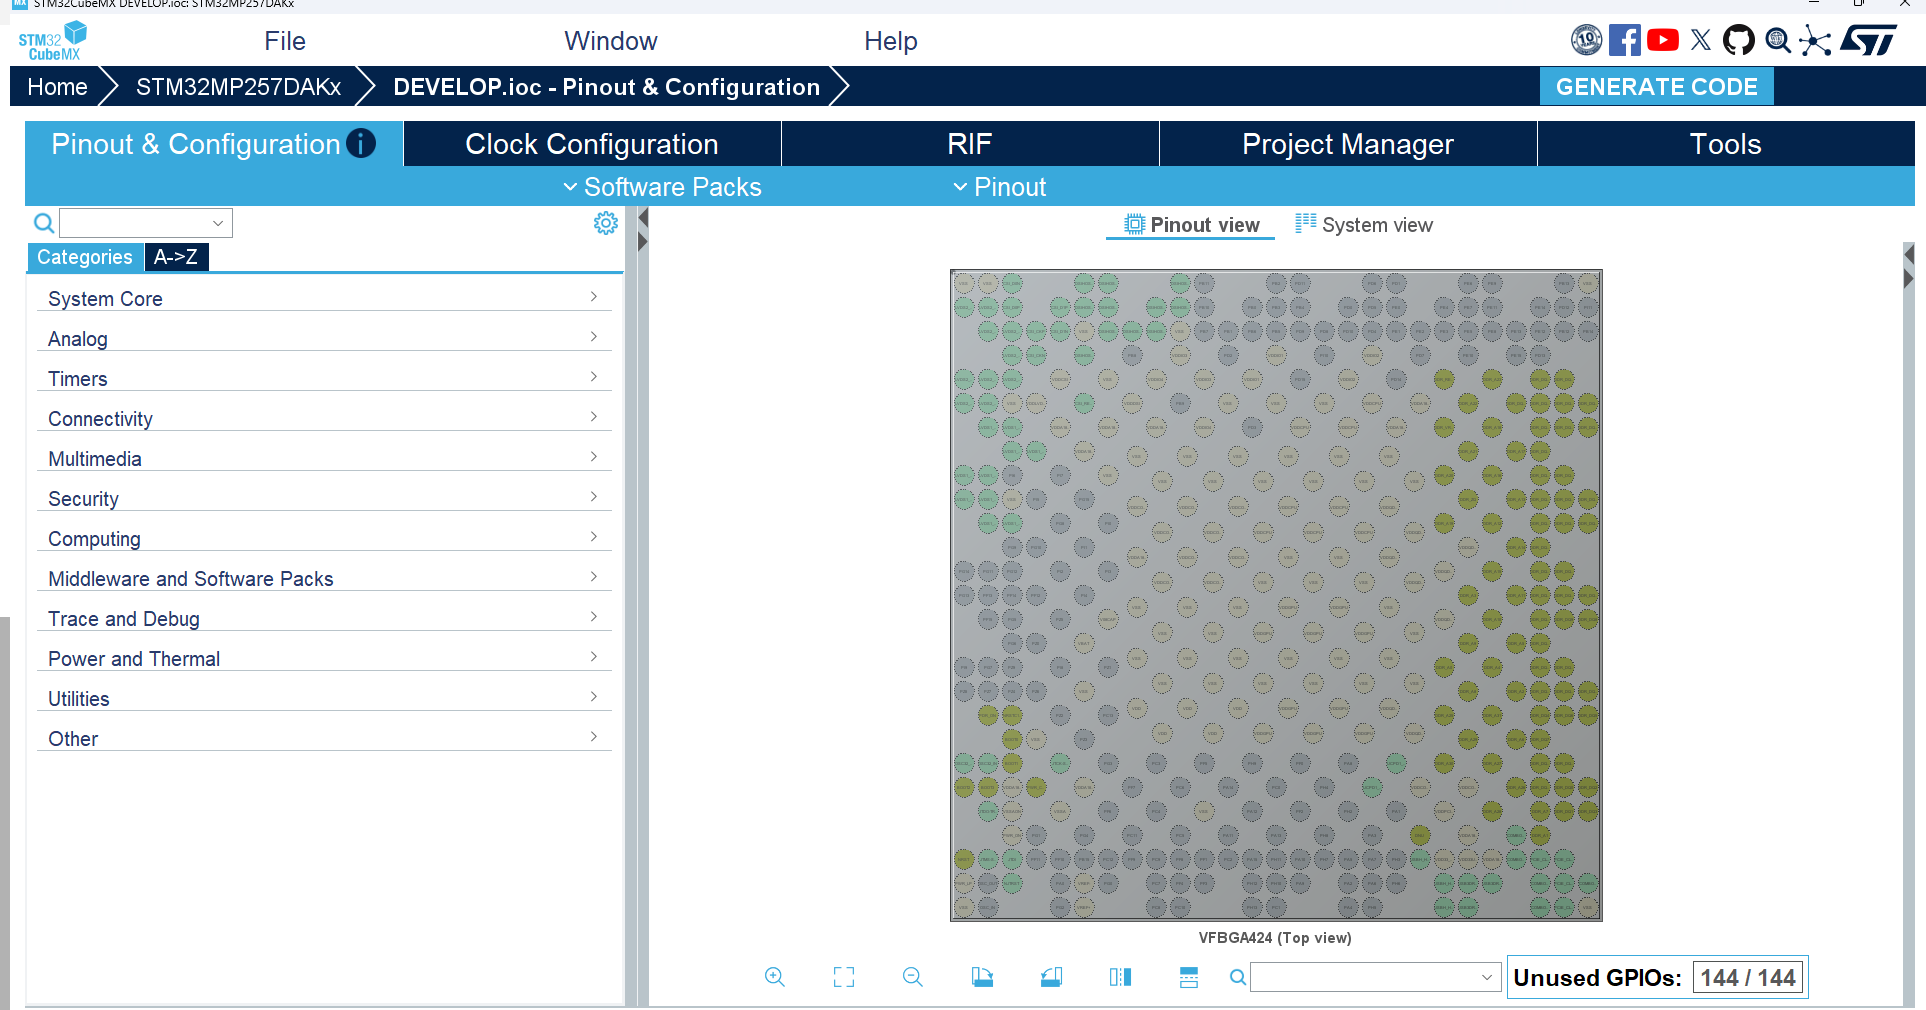Flip chip horizontally icon
Image resolution: width=1926 pixels, height=1010 pixels.
coord(1120,977)
